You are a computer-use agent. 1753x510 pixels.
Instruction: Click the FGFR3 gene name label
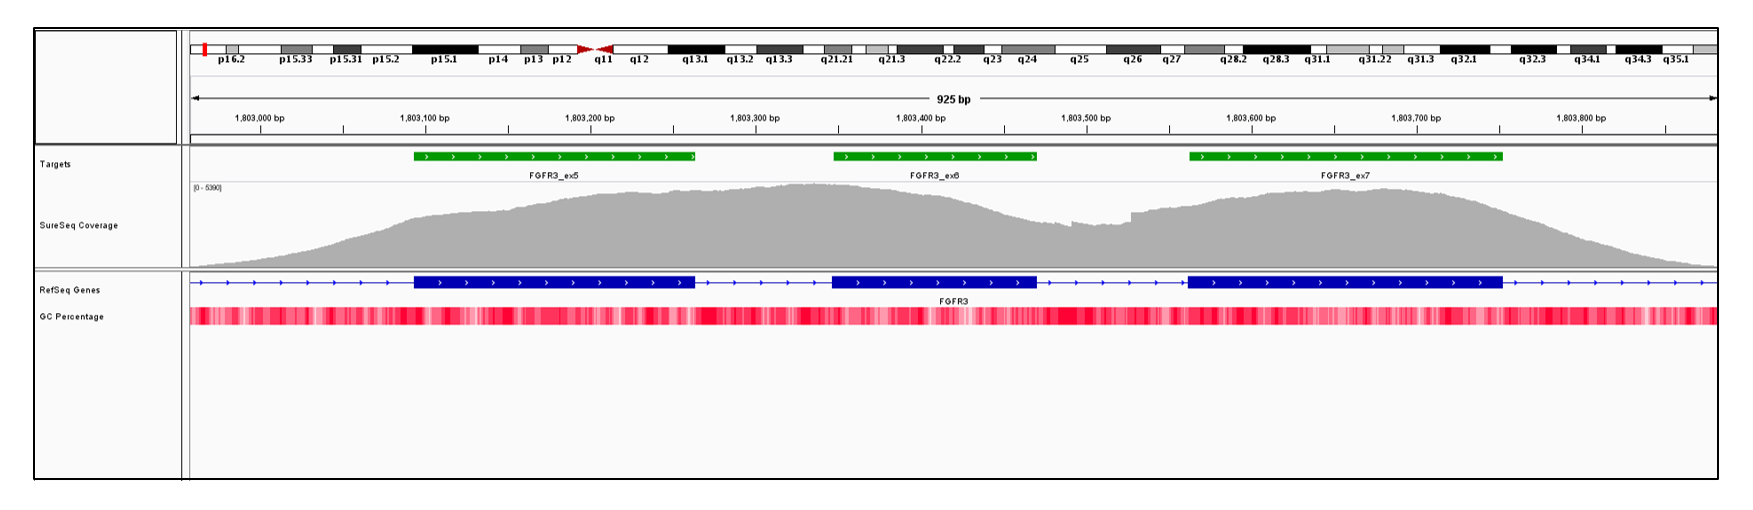[953, 301]
